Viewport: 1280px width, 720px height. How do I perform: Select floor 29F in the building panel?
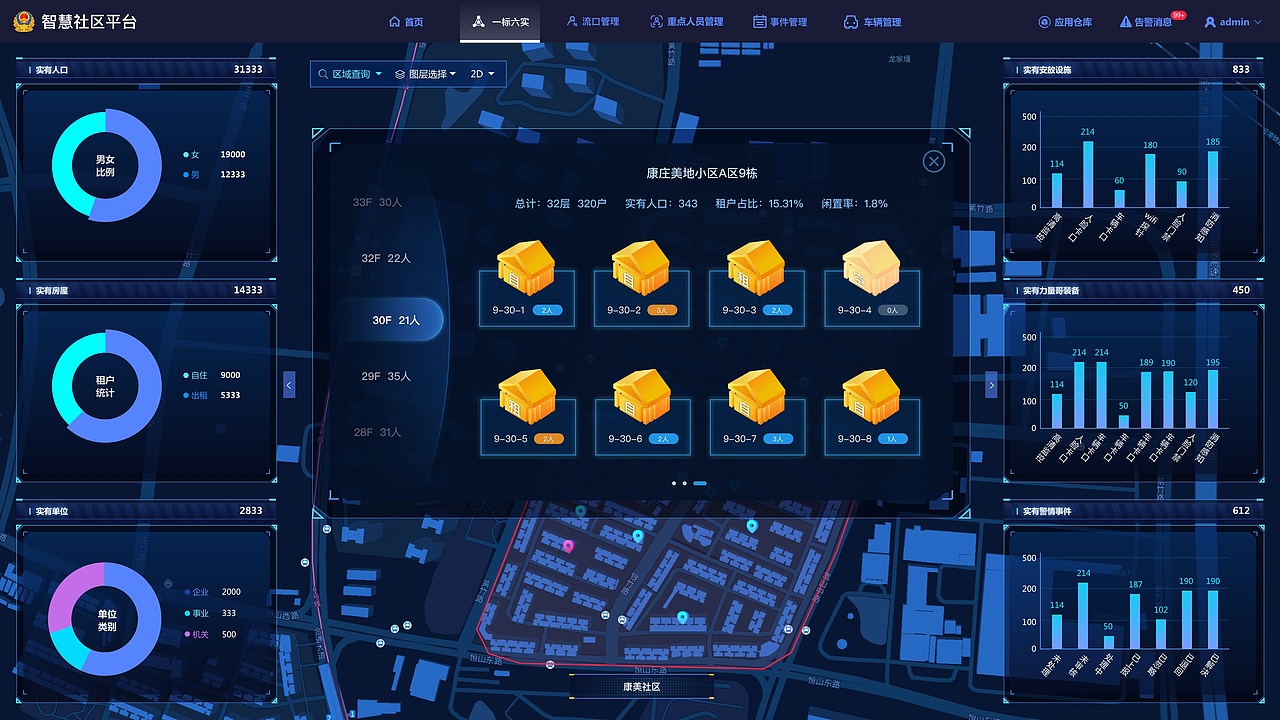click(388, 378)
